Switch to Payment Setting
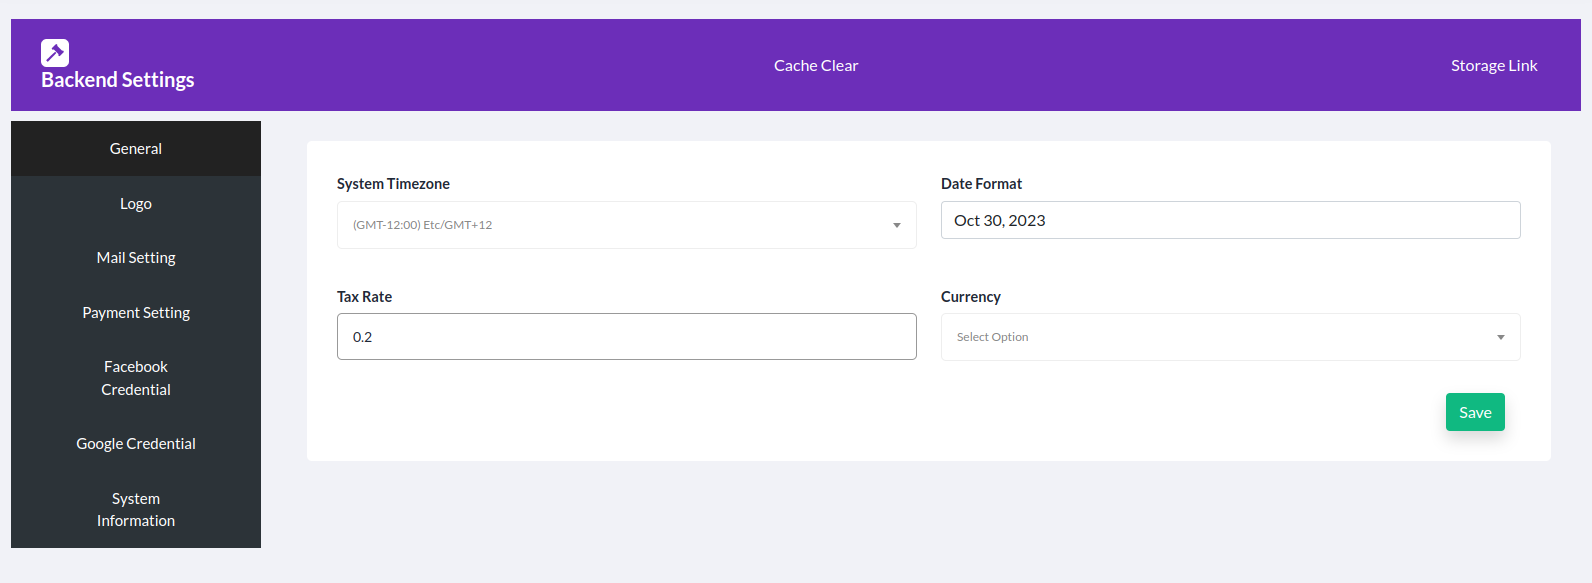The height and width of the screenshot is (583, 1592). tap(136, 312)
